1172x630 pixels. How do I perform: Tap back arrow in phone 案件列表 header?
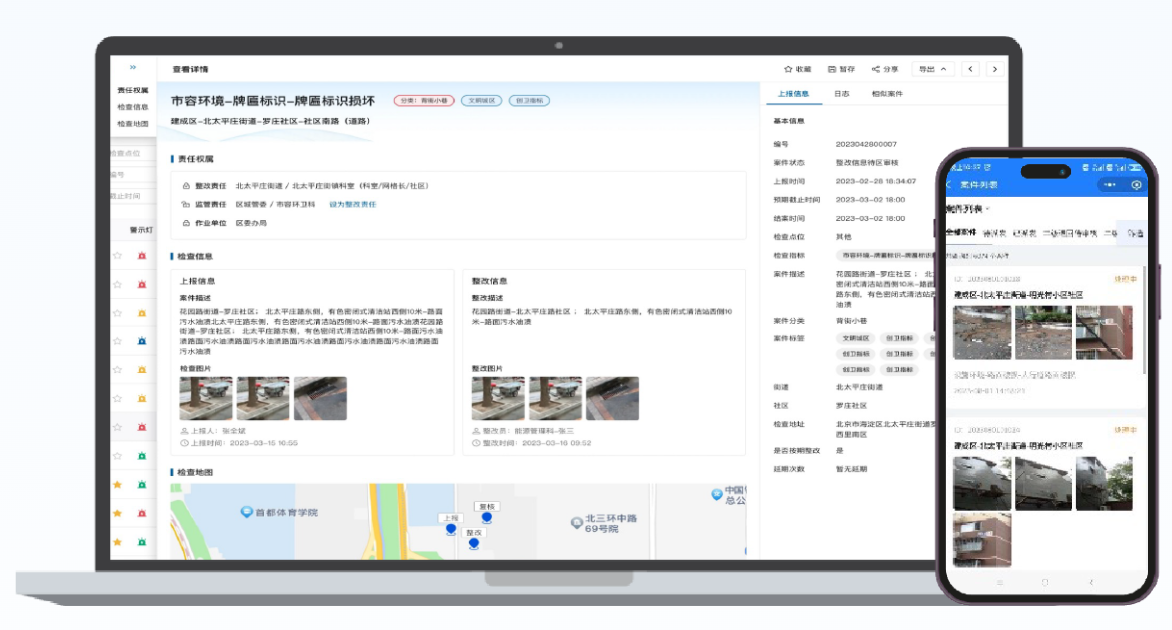950,185
